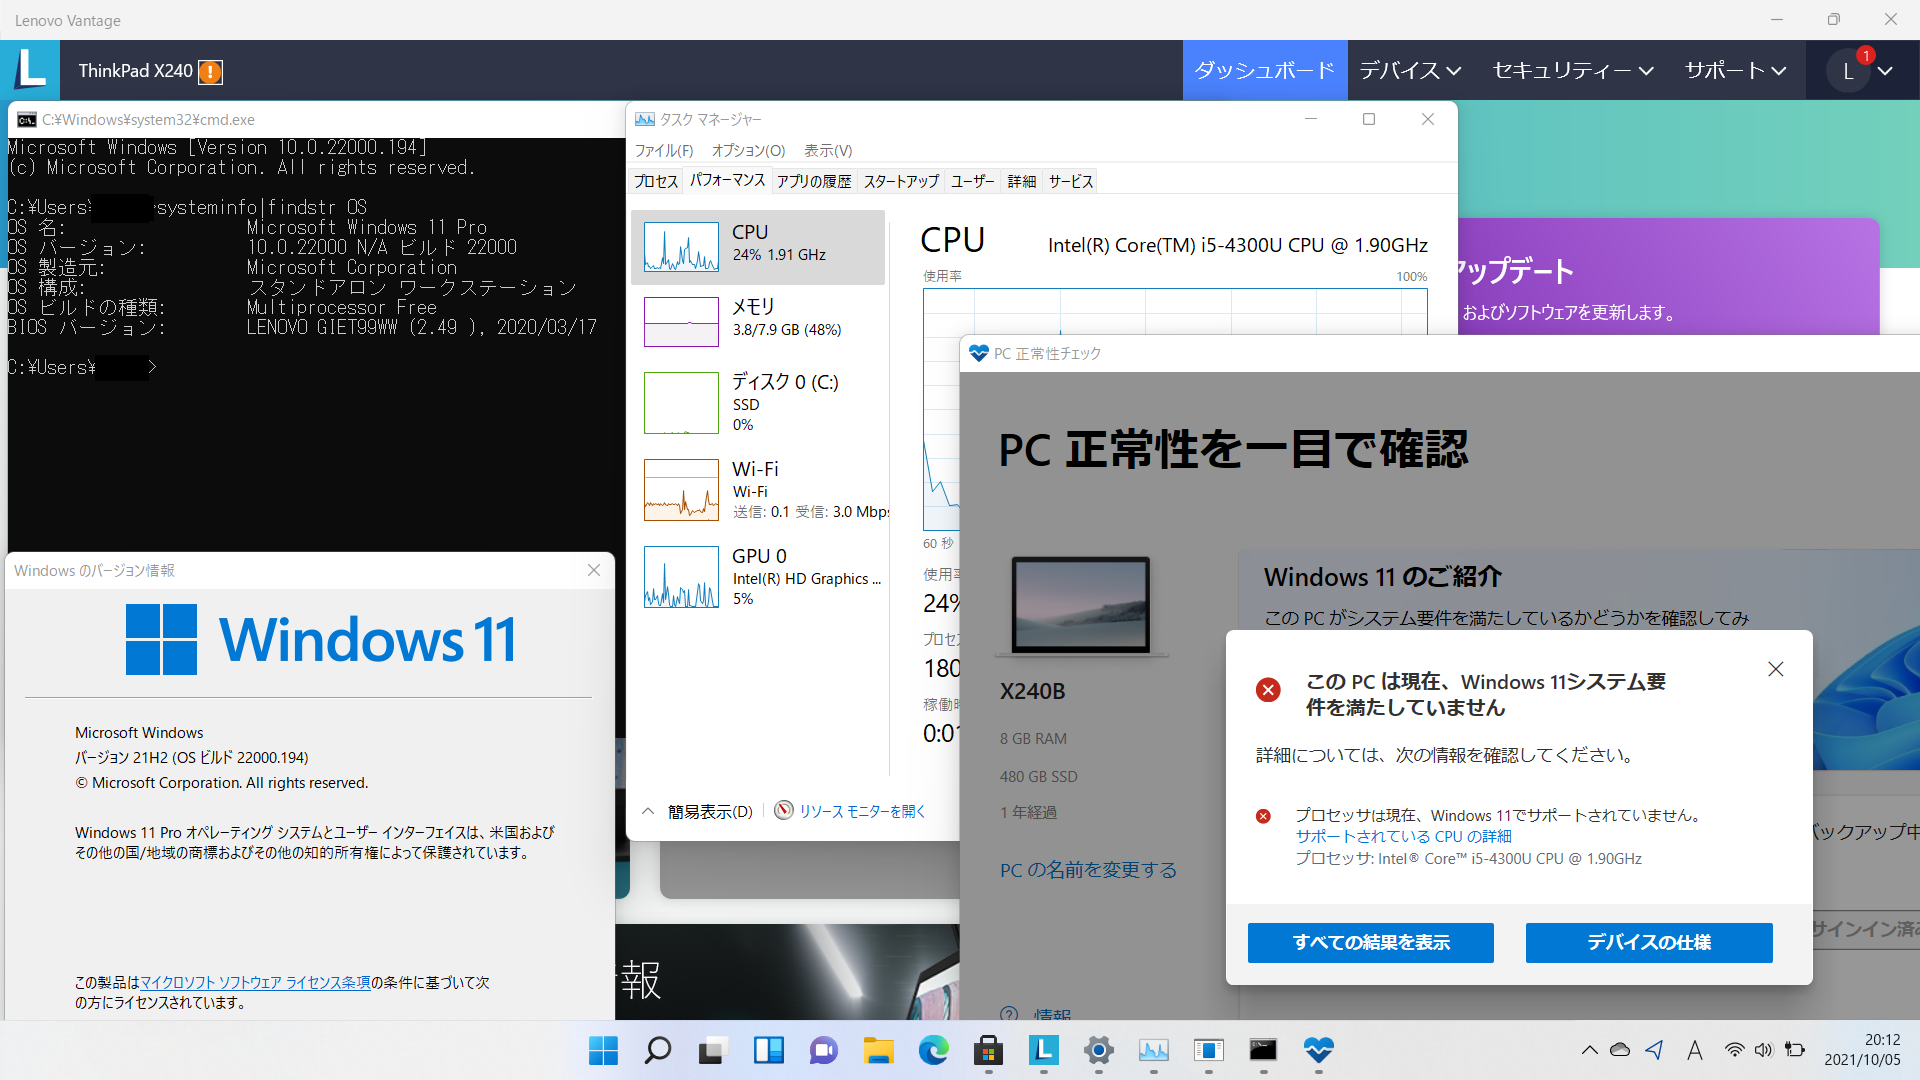Click the PC Health Check heart icon in the taskbar
The width and height of the screenshot is (1920, 1080).
pos(1318,1050)
